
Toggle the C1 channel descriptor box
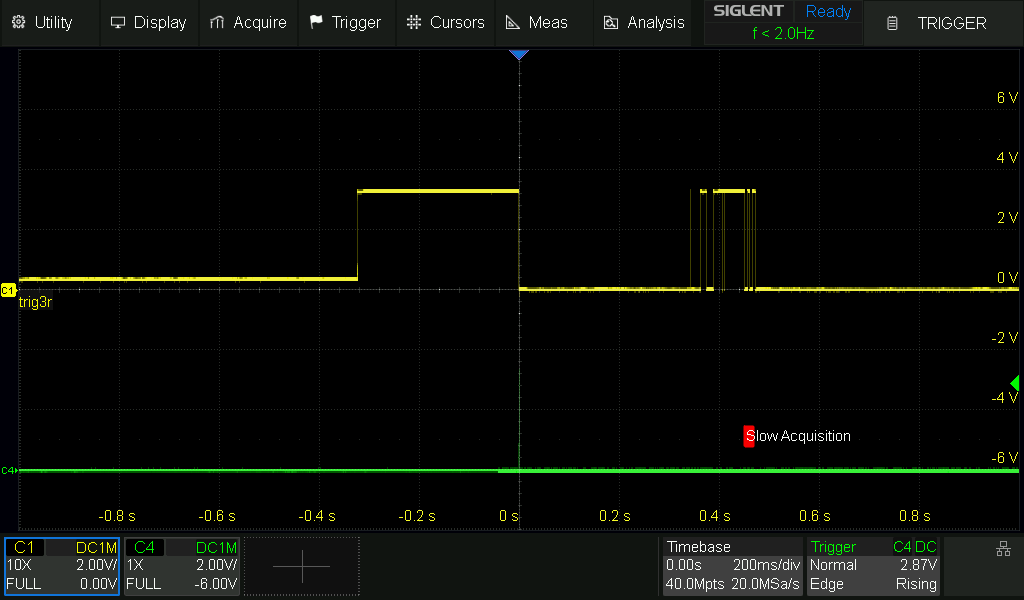62,566
